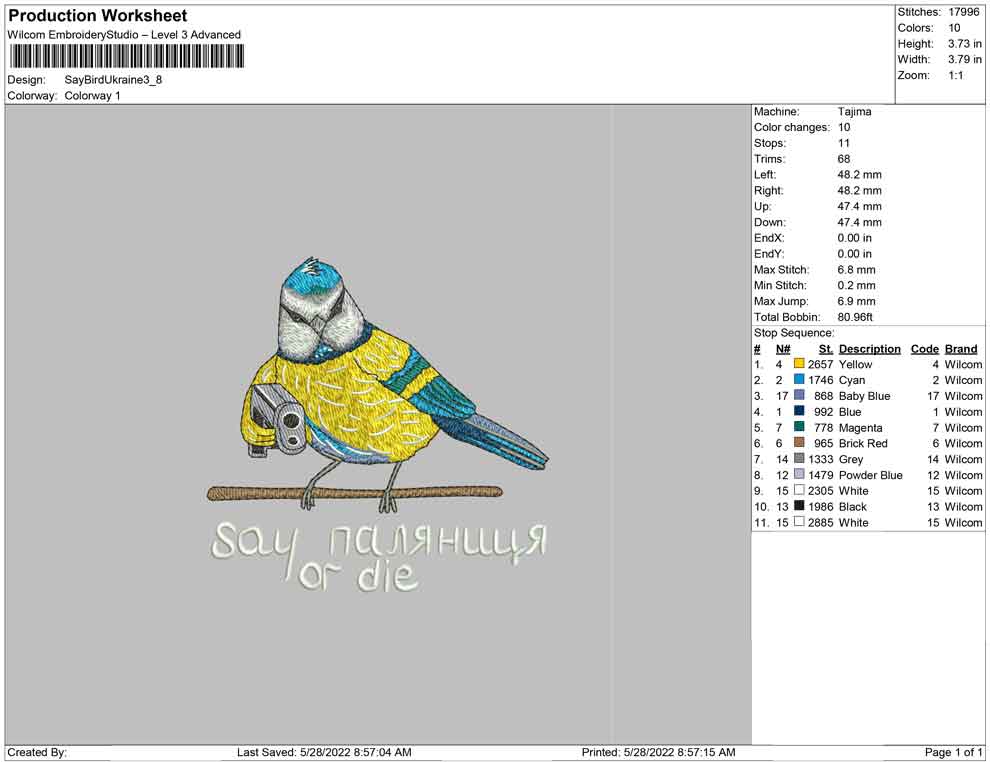Image resolution: width=990 pixels, height=762 pixels.
Task: Click the dark Blue thread swatch
Action: coord(799,412)
